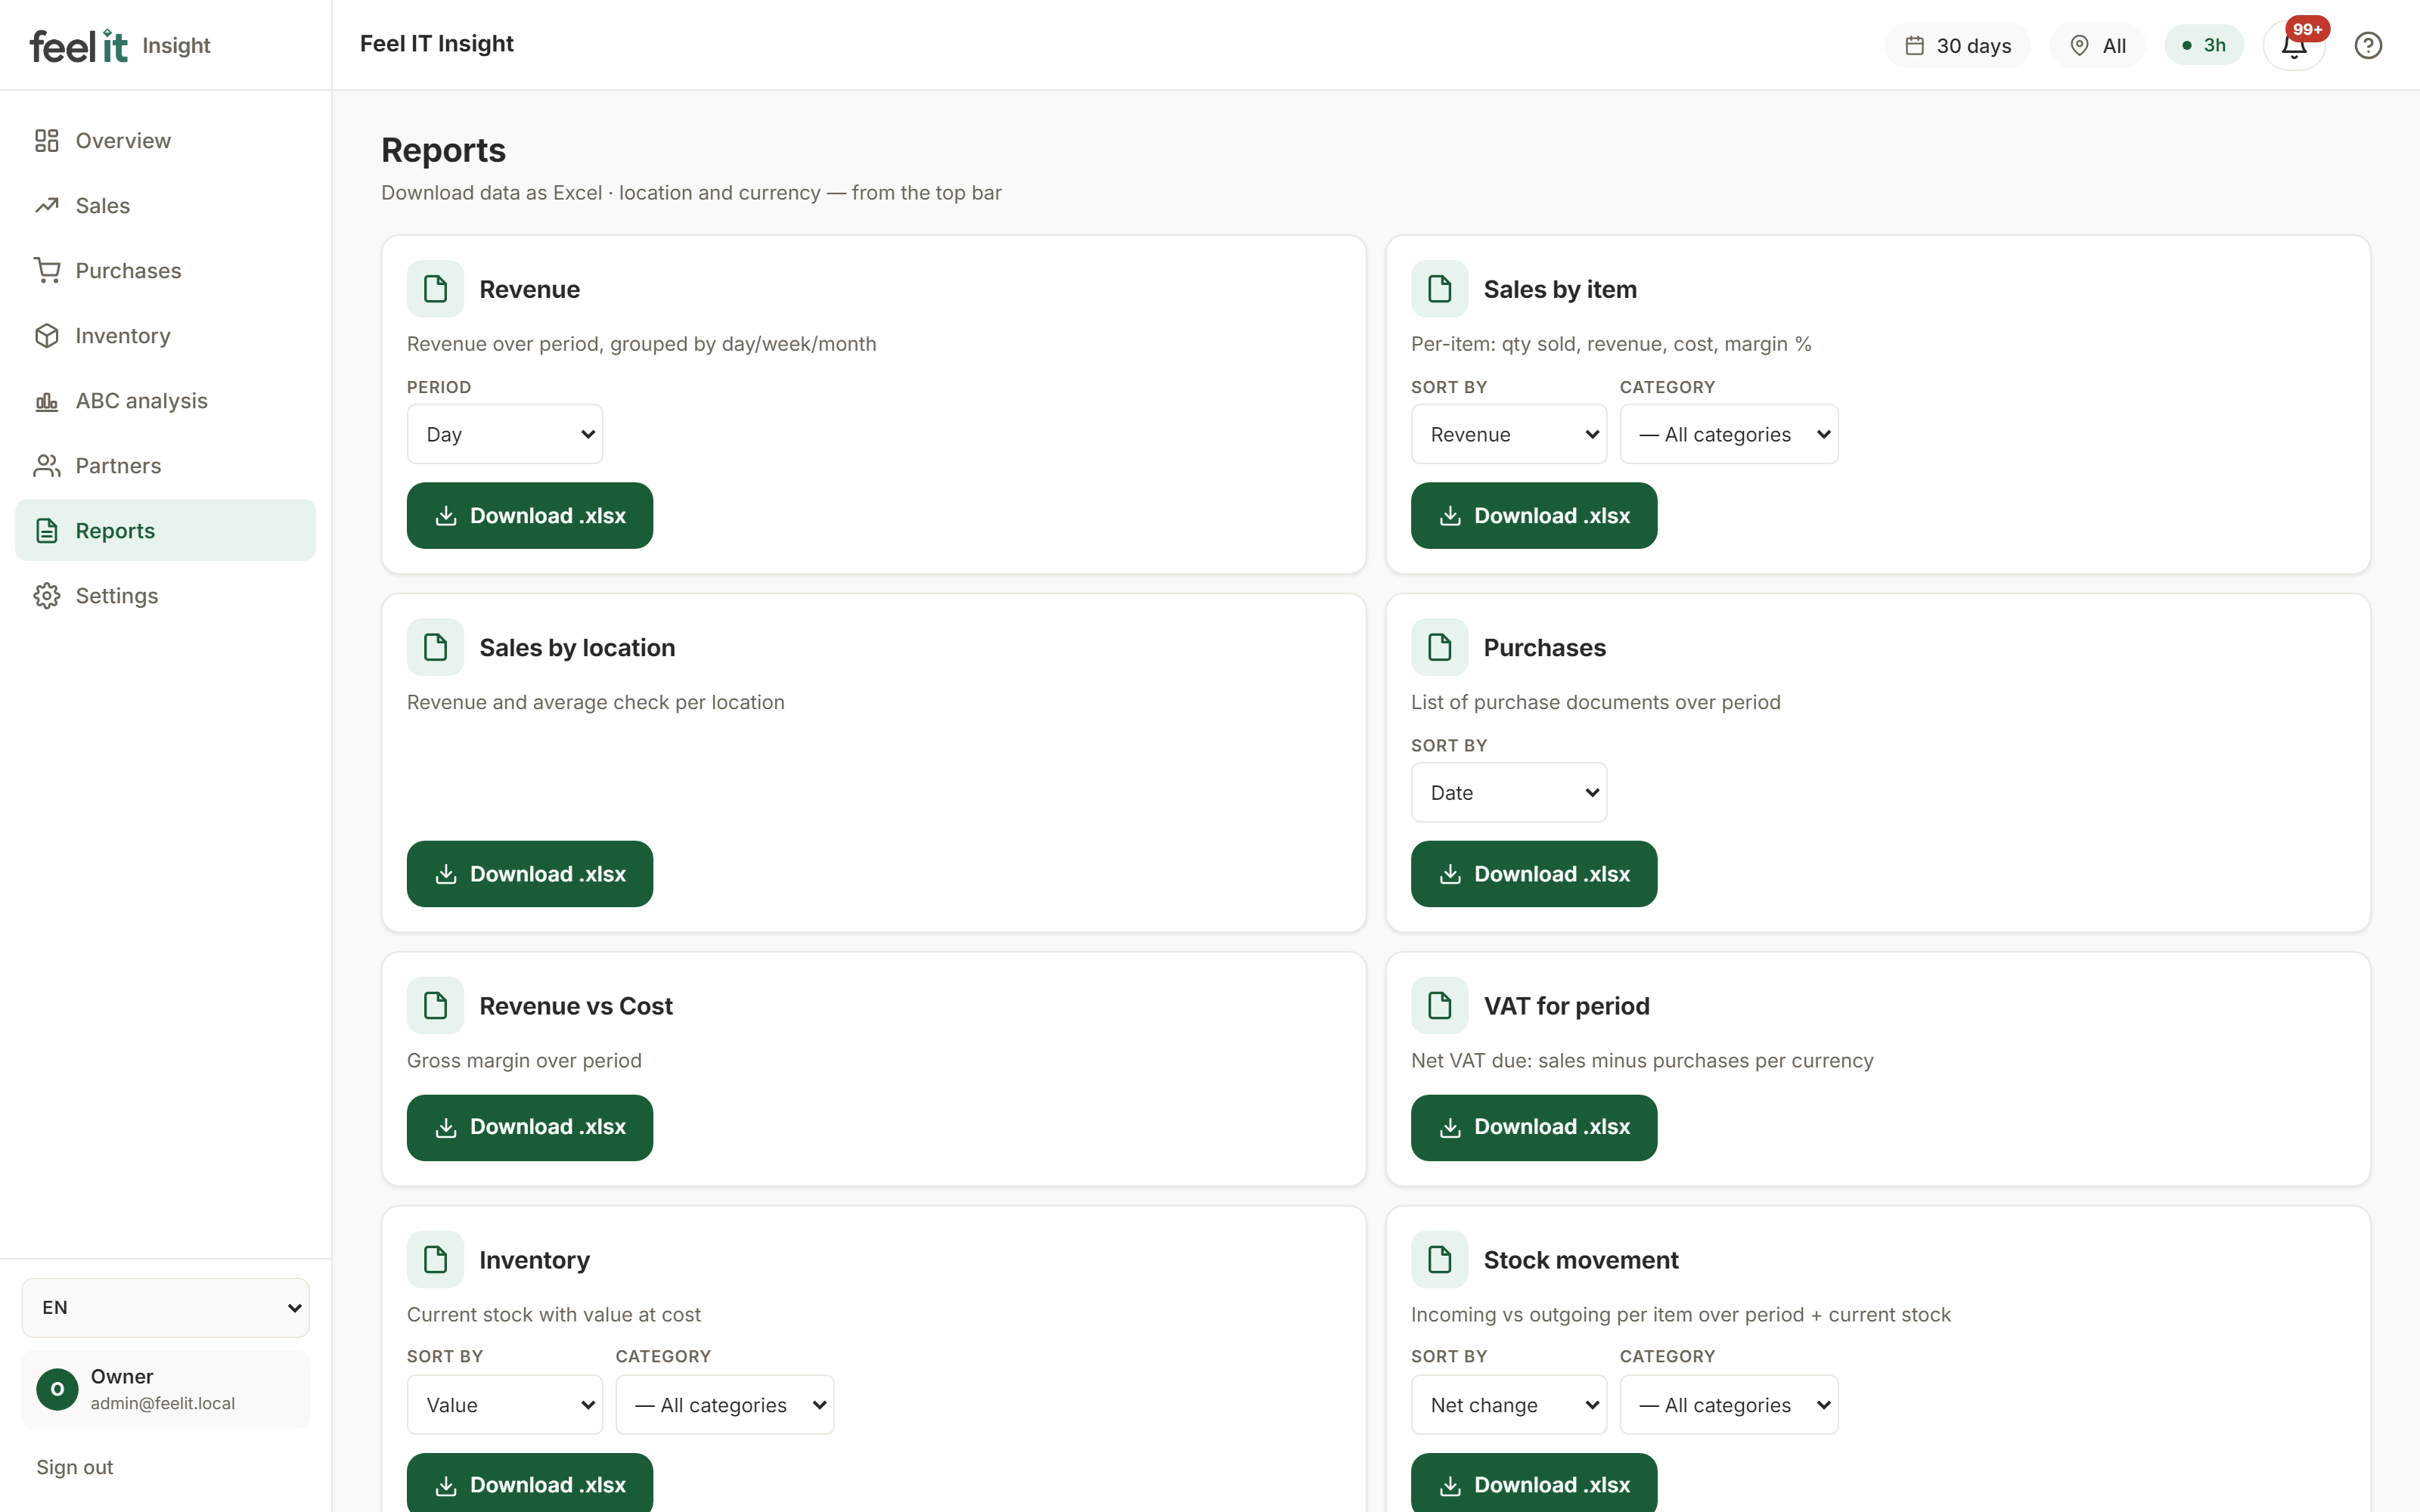Select ABC analysis in sidebar
Screen dimensions: 2420x1512
[165, 401]
